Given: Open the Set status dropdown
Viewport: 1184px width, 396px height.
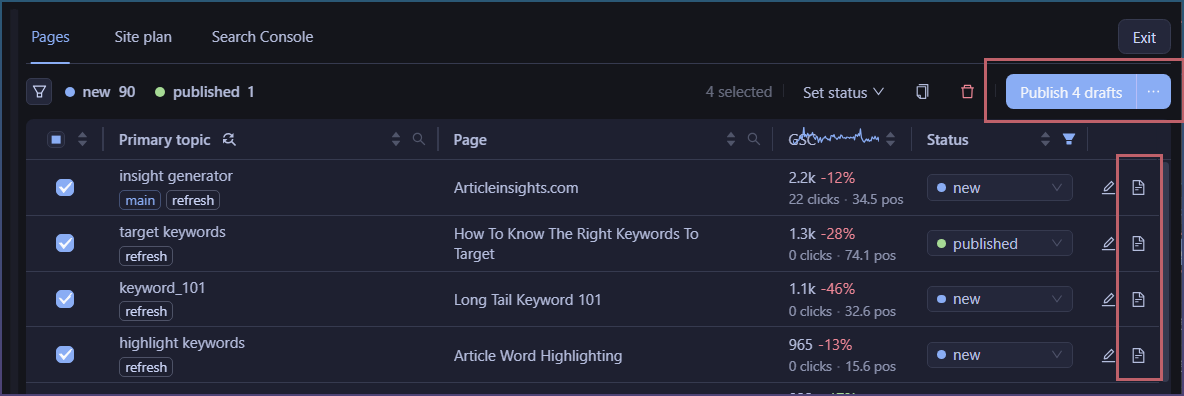Looking at the screenshot, I should pos(843,92).
